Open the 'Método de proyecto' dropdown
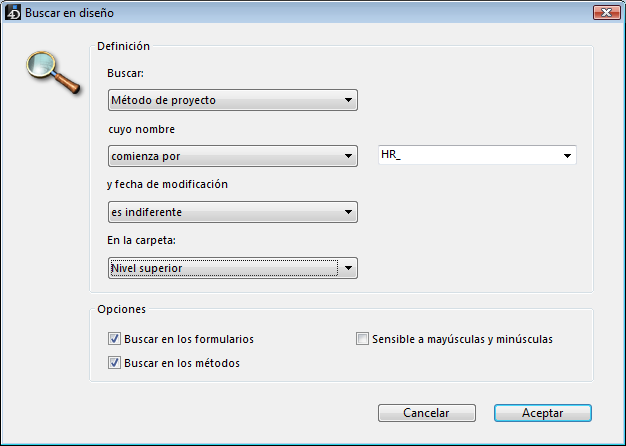This screenshot has height=446, width=626. coord(232,100)
